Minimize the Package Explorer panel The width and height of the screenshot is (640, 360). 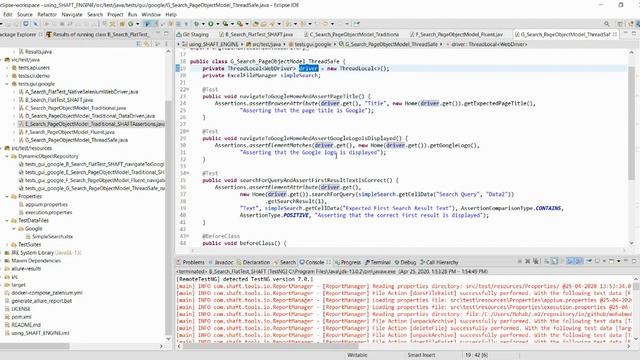click(158, 34)
